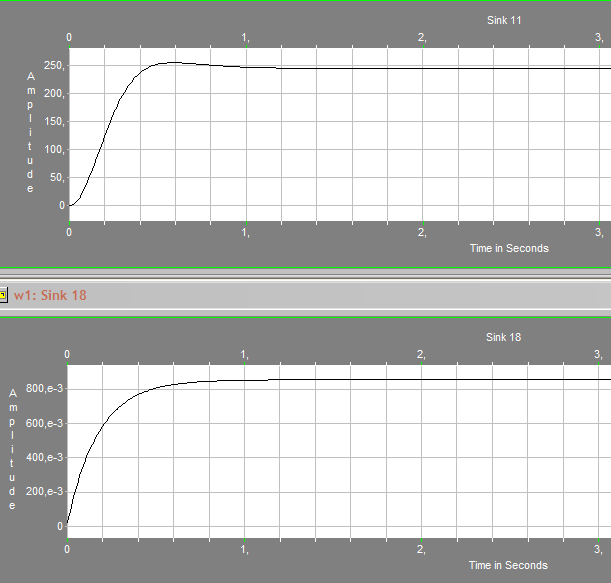Click the window icon beside w1: Sink 18
Viewport: 611px width, 583px height.
[x=3, y=295]
